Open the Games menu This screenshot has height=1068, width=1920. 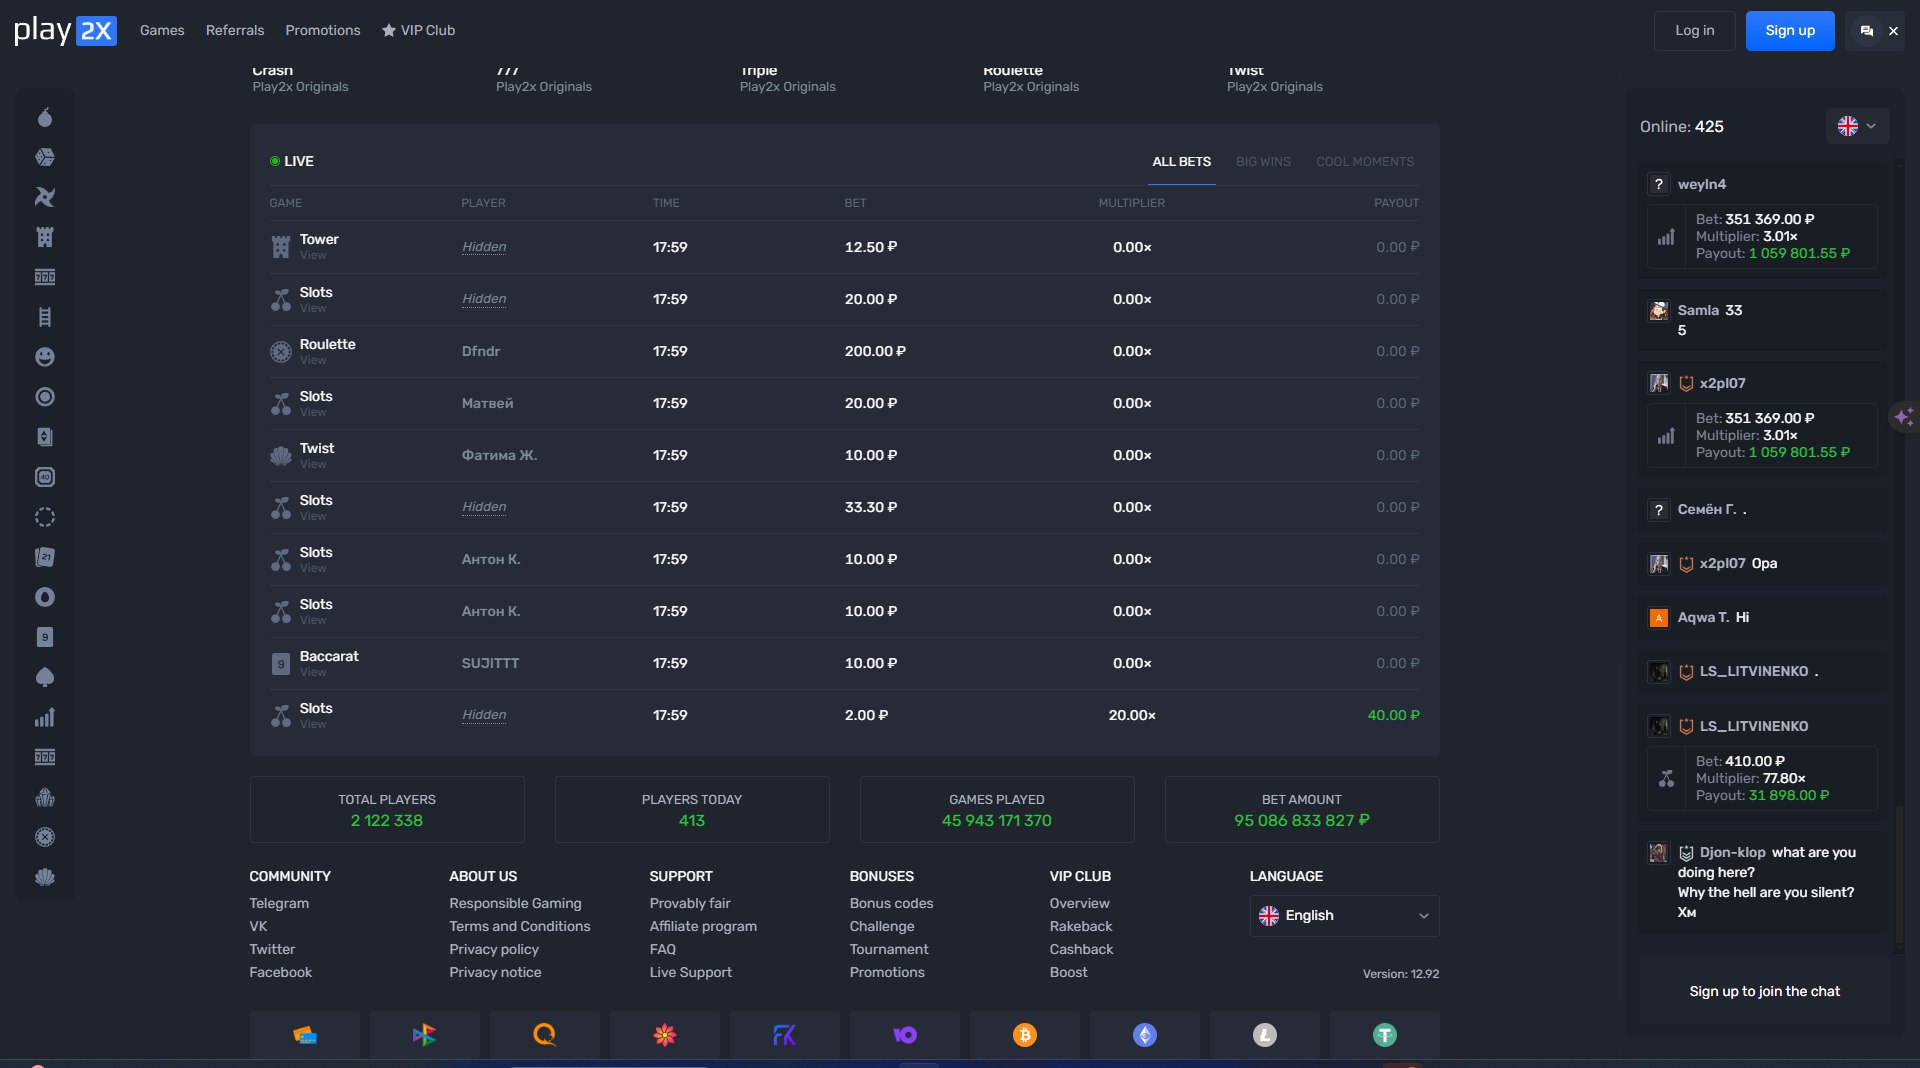pos(162,30)
